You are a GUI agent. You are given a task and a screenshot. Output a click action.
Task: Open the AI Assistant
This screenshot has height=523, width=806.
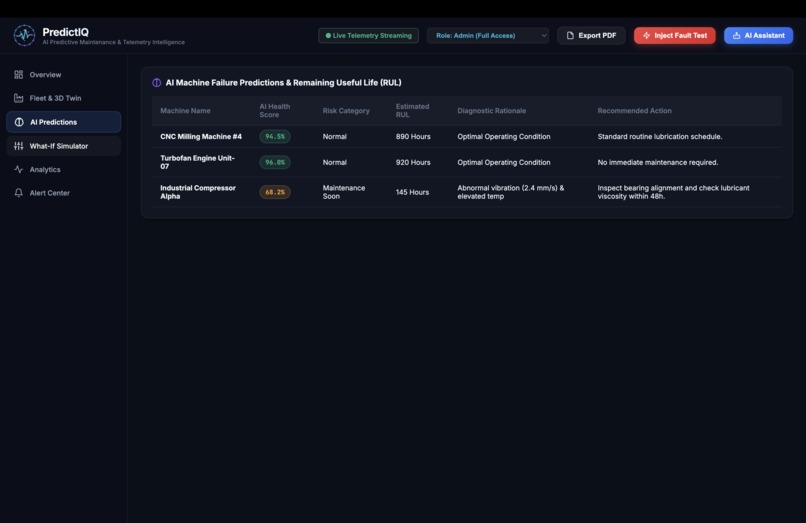pyautogui.click(x=758, y=35)
